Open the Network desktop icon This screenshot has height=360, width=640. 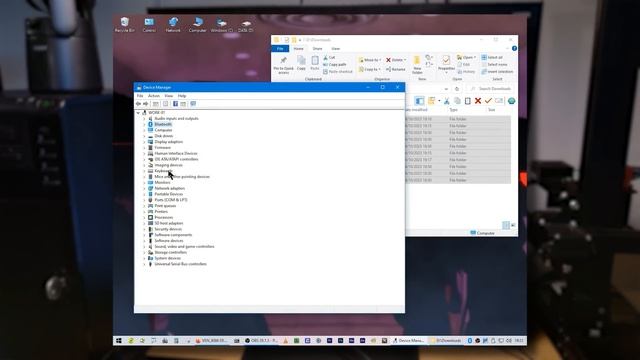(173, 24)
